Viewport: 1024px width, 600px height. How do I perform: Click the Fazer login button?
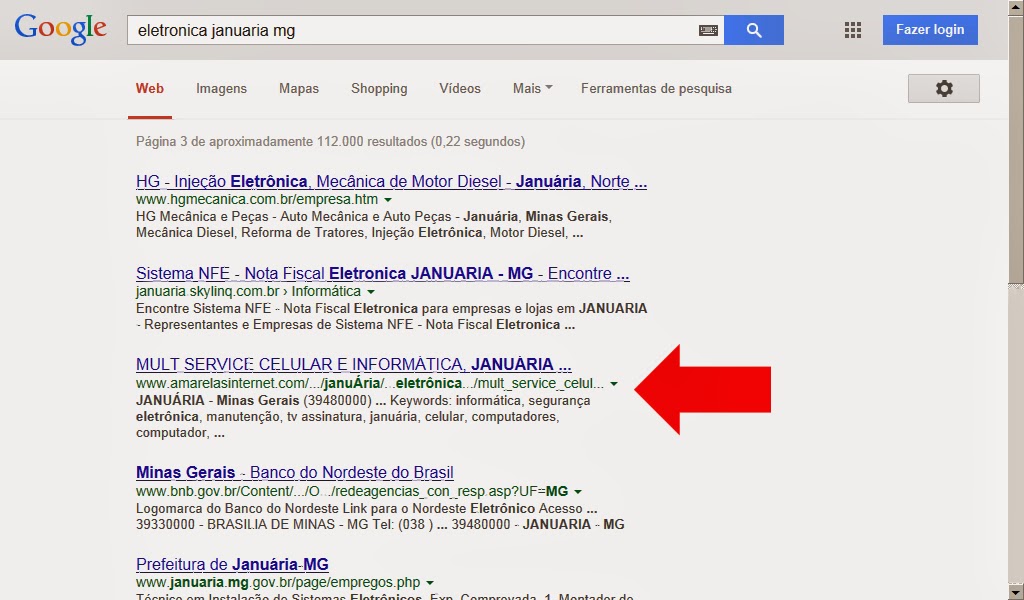pyautogui.click(x=930, y=30)
